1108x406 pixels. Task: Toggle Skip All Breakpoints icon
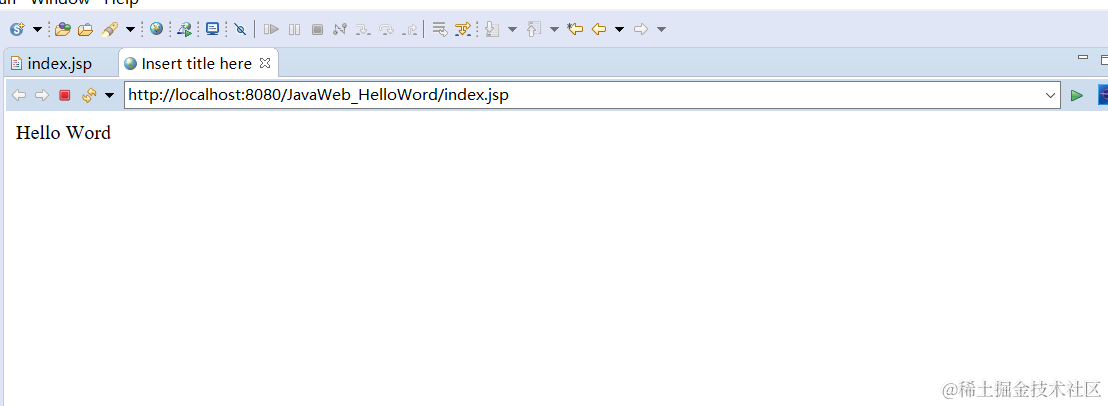tap(240, 30)
